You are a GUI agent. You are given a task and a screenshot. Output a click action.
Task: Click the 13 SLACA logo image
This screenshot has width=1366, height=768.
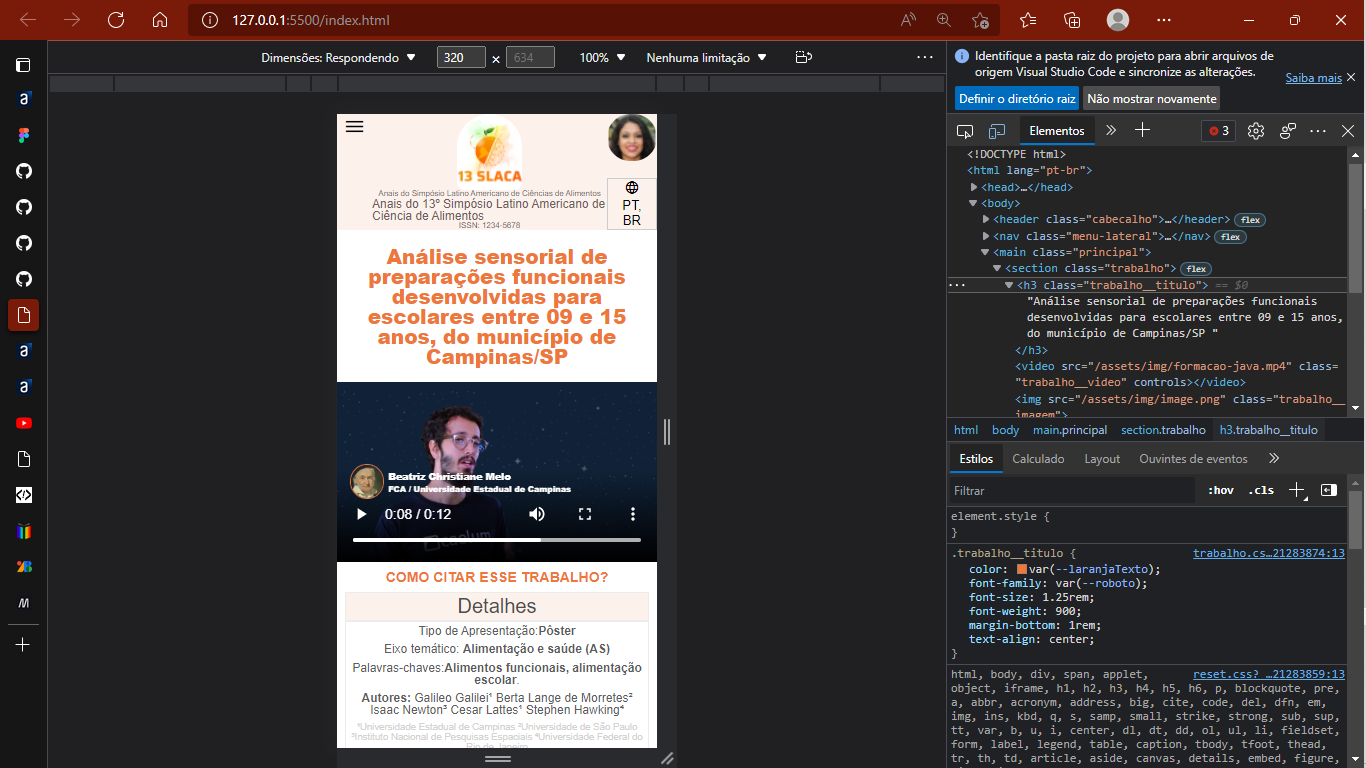(489, 150)
